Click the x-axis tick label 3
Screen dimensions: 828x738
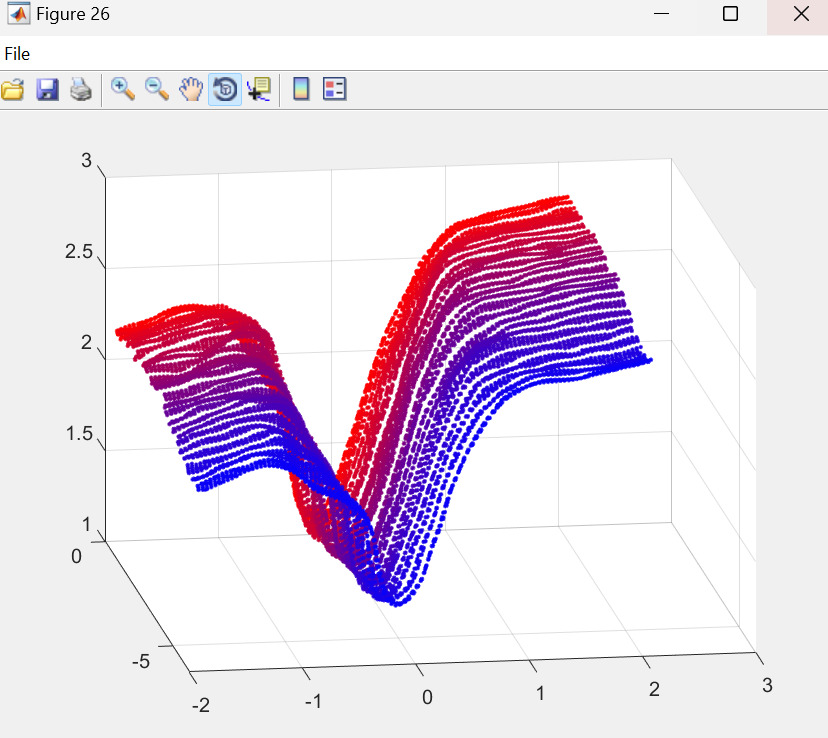tap(767, 686)
